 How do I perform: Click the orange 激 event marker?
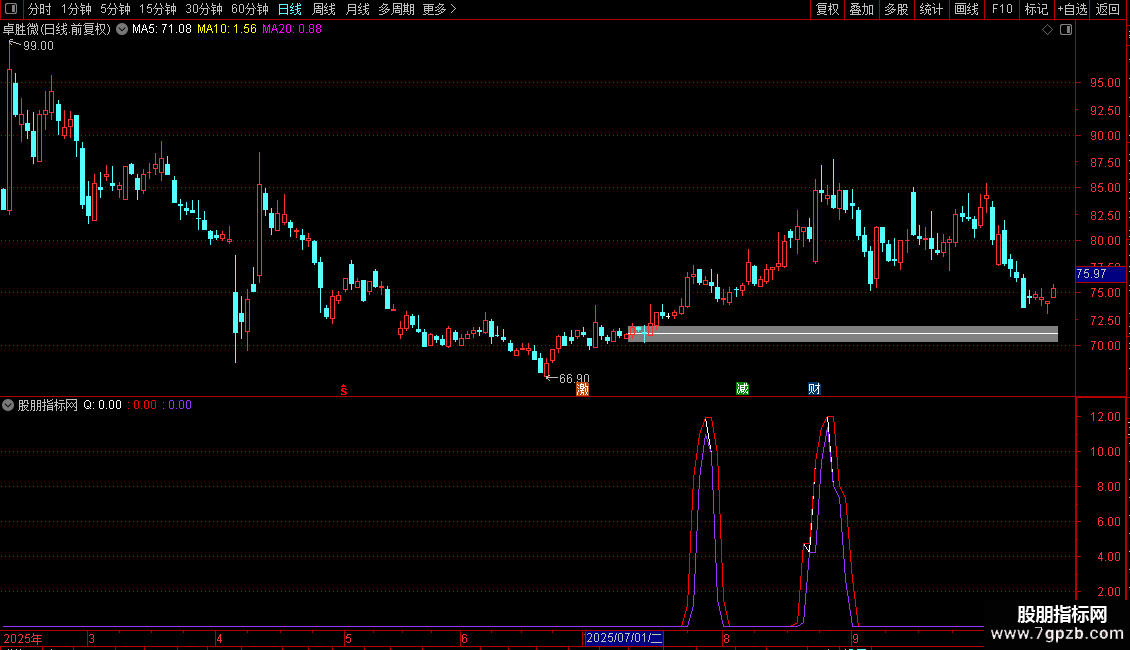(x=582, y=389)
